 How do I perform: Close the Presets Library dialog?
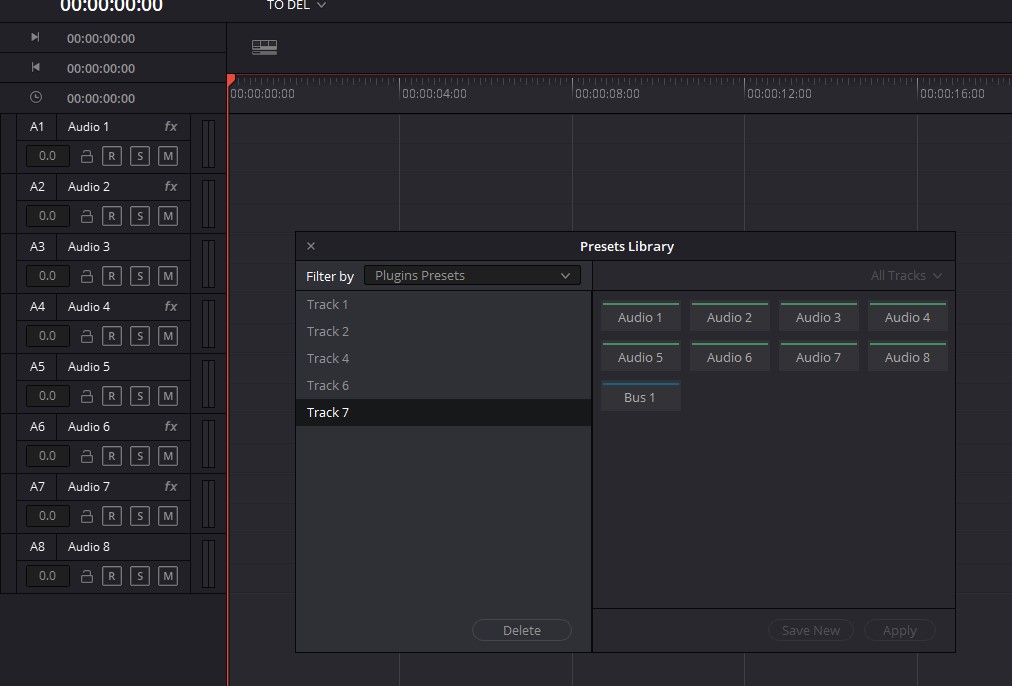tap(311, 246)
